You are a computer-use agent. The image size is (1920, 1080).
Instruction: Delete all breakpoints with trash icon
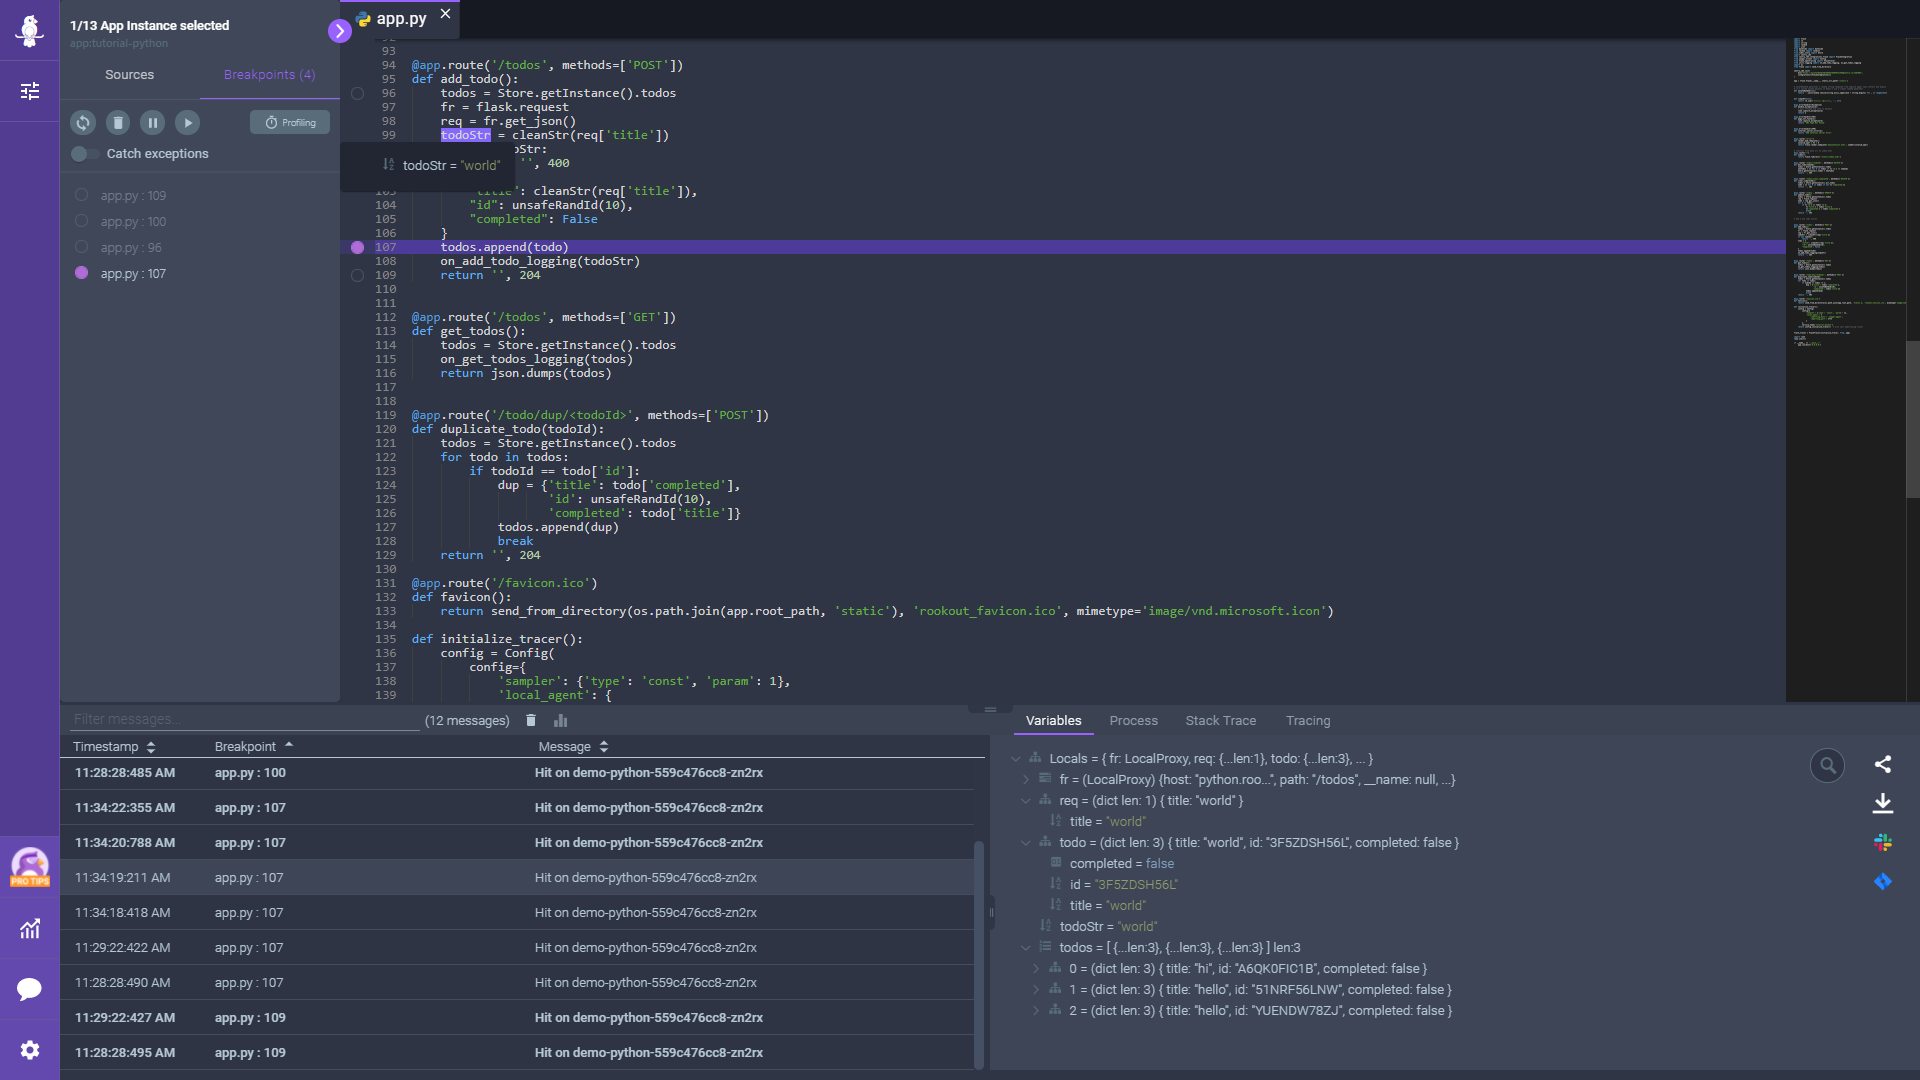[118, 123]
